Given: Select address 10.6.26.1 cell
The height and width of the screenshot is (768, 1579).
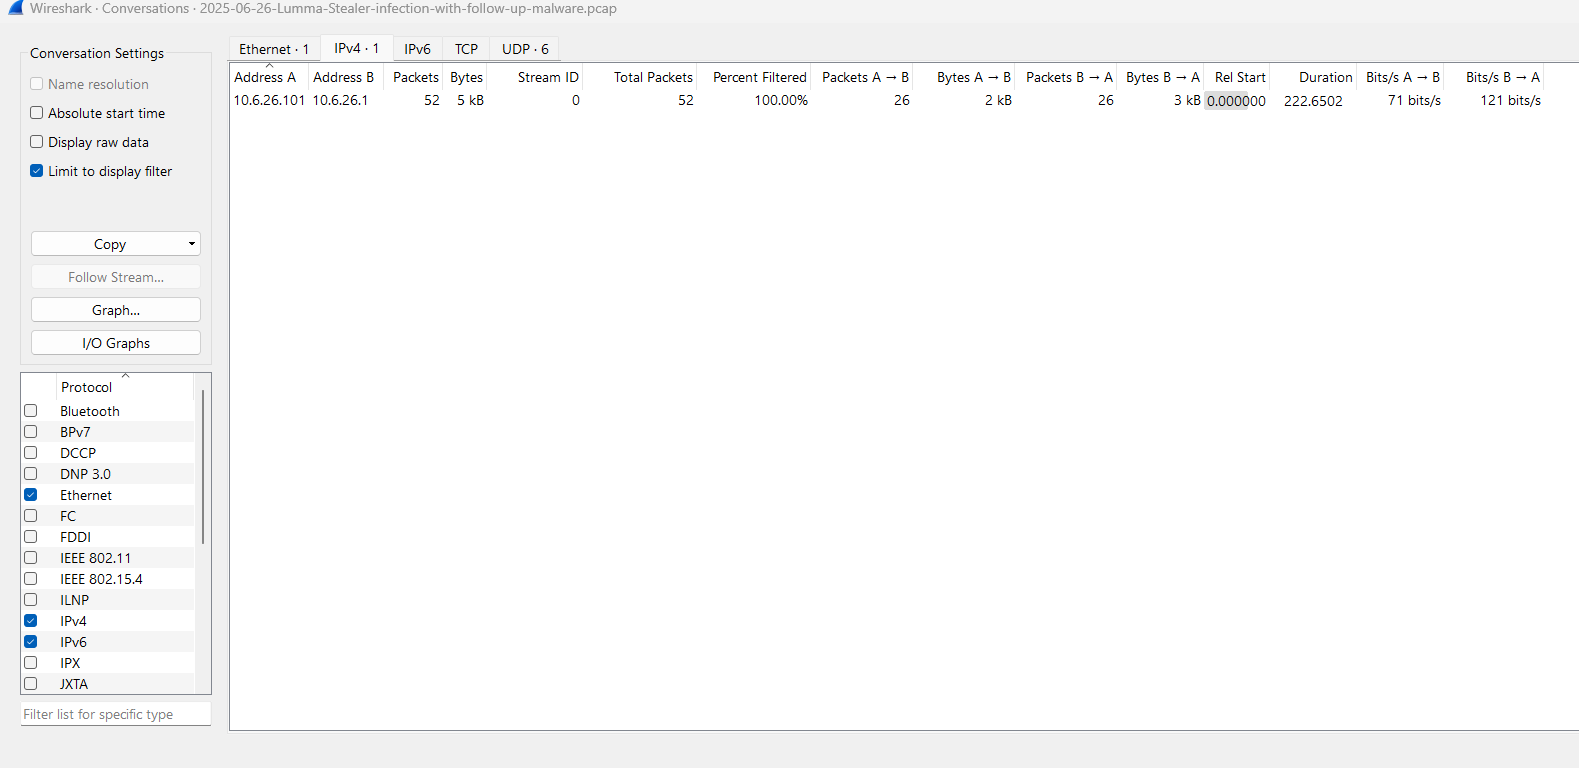Looking at the screenshot, I should [340, 100].
